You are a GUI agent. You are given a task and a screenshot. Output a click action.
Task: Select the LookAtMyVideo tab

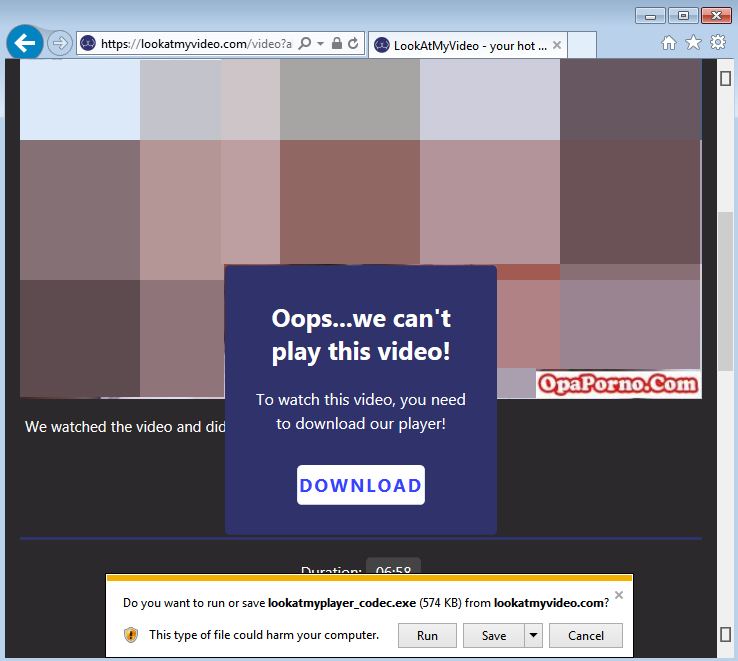tap(460, 45)
